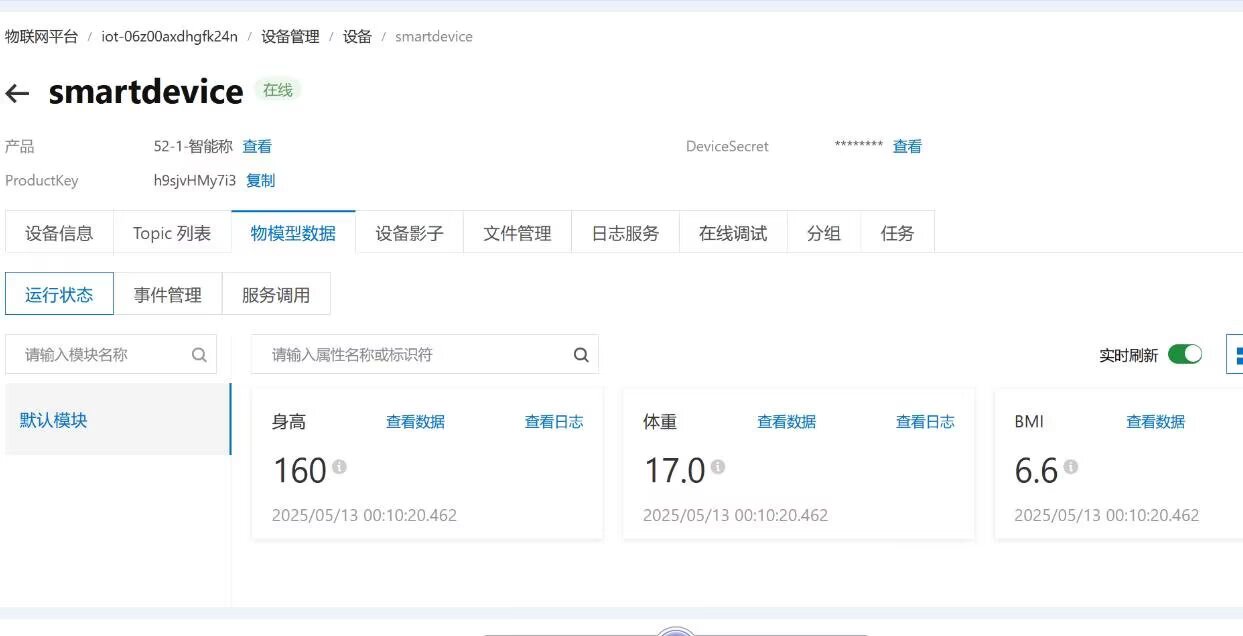Open the 分组 tab
This screenshot has width=1243, height=636.
coord(824,233)
